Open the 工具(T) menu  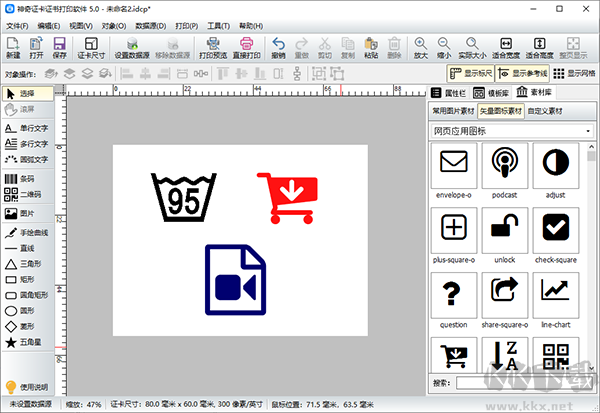tap(218, 26)
